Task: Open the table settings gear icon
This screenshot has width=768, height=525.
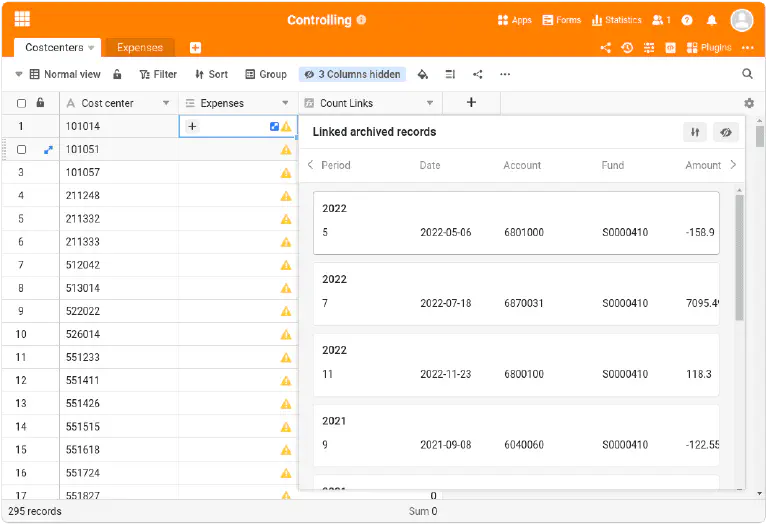Action: (x=749, y=103)
